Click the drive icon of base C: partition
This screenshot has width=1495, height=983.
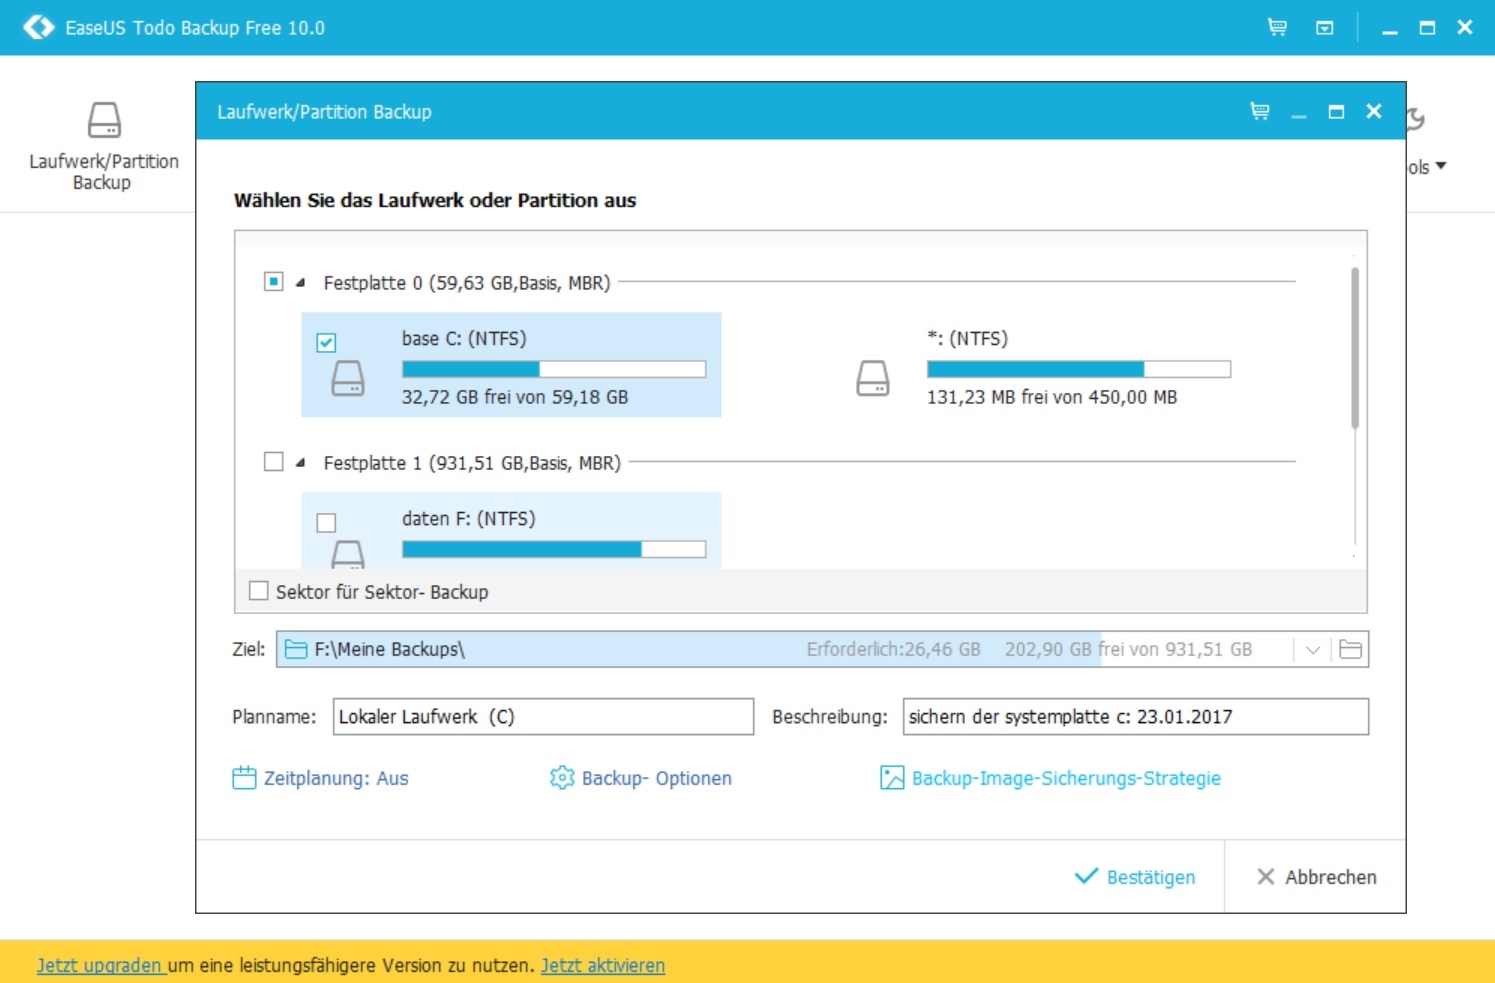pos(348,379)
